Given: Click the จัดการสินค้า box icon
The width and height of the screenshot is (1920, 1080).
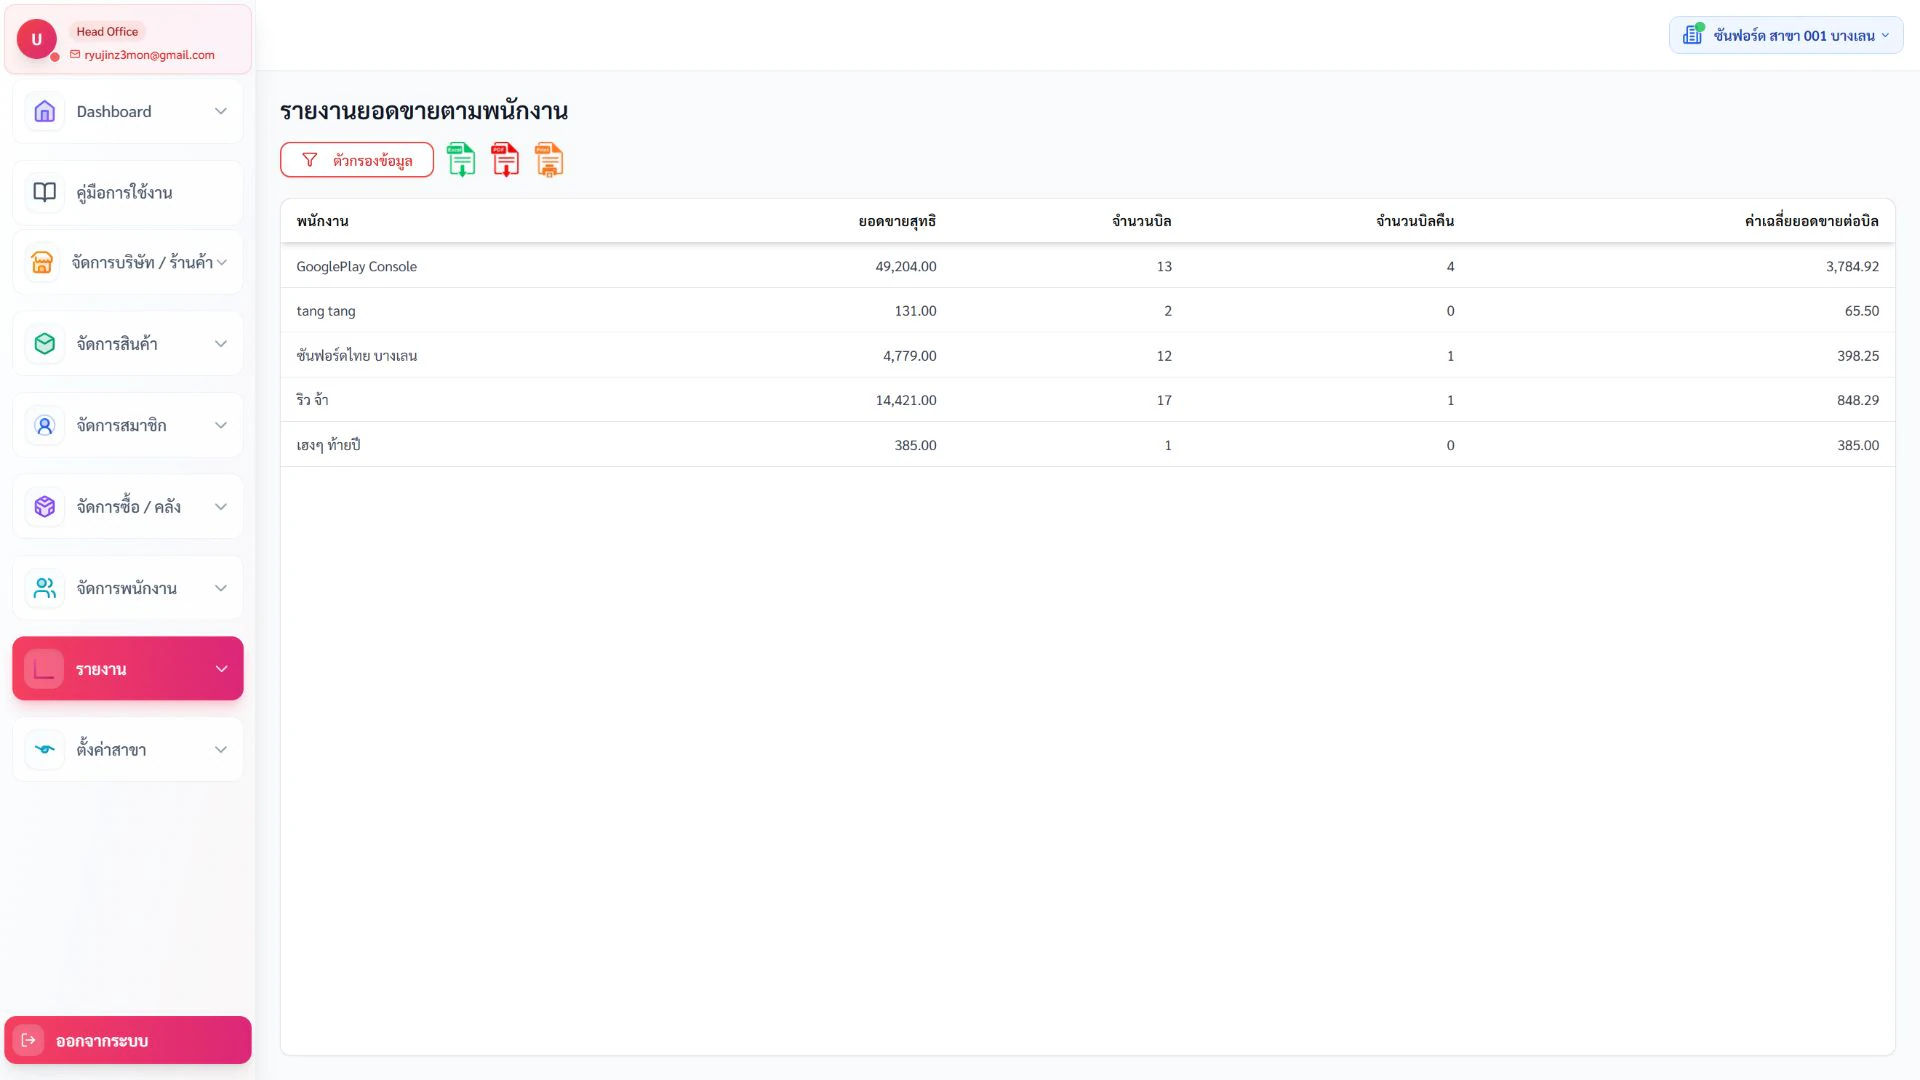Looking at the screenshot, I should tap(45, 344).
